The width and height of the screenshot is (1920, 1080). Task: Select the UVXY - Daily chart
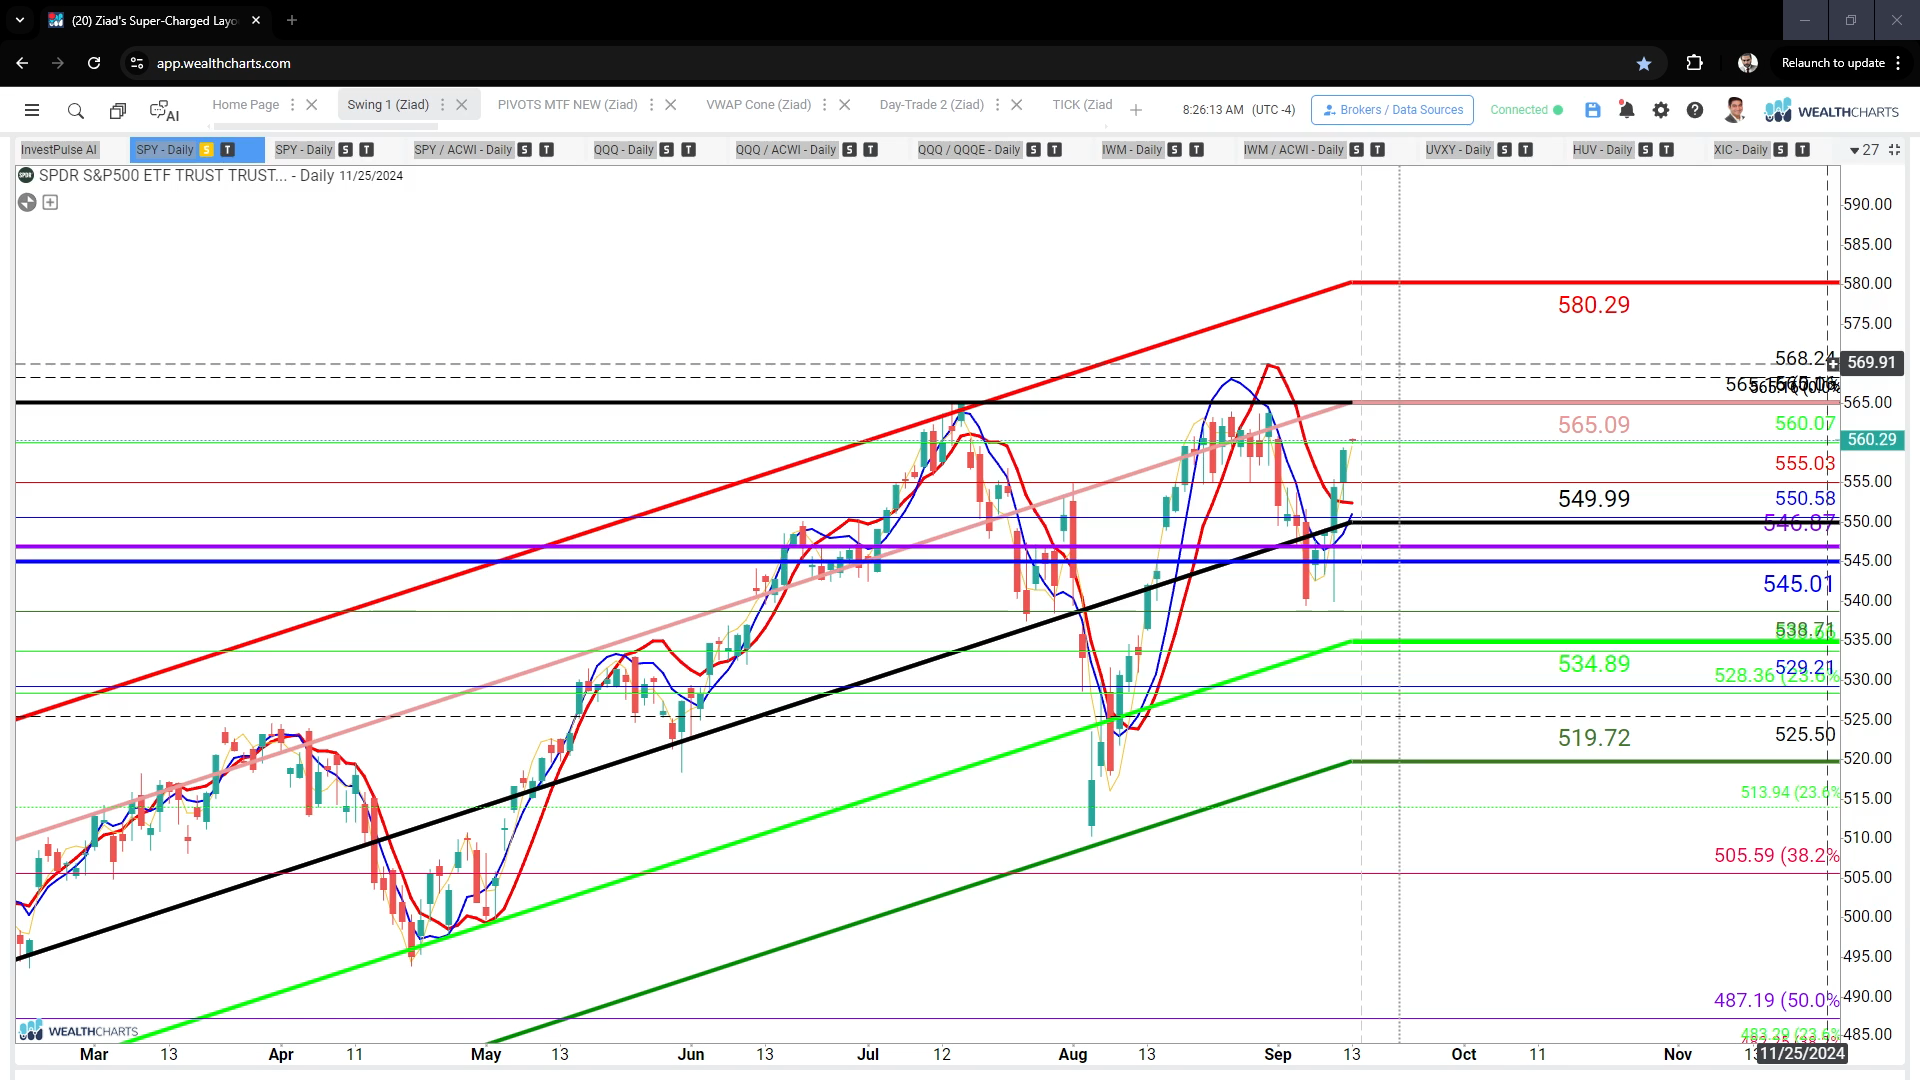click(1459, 150)
